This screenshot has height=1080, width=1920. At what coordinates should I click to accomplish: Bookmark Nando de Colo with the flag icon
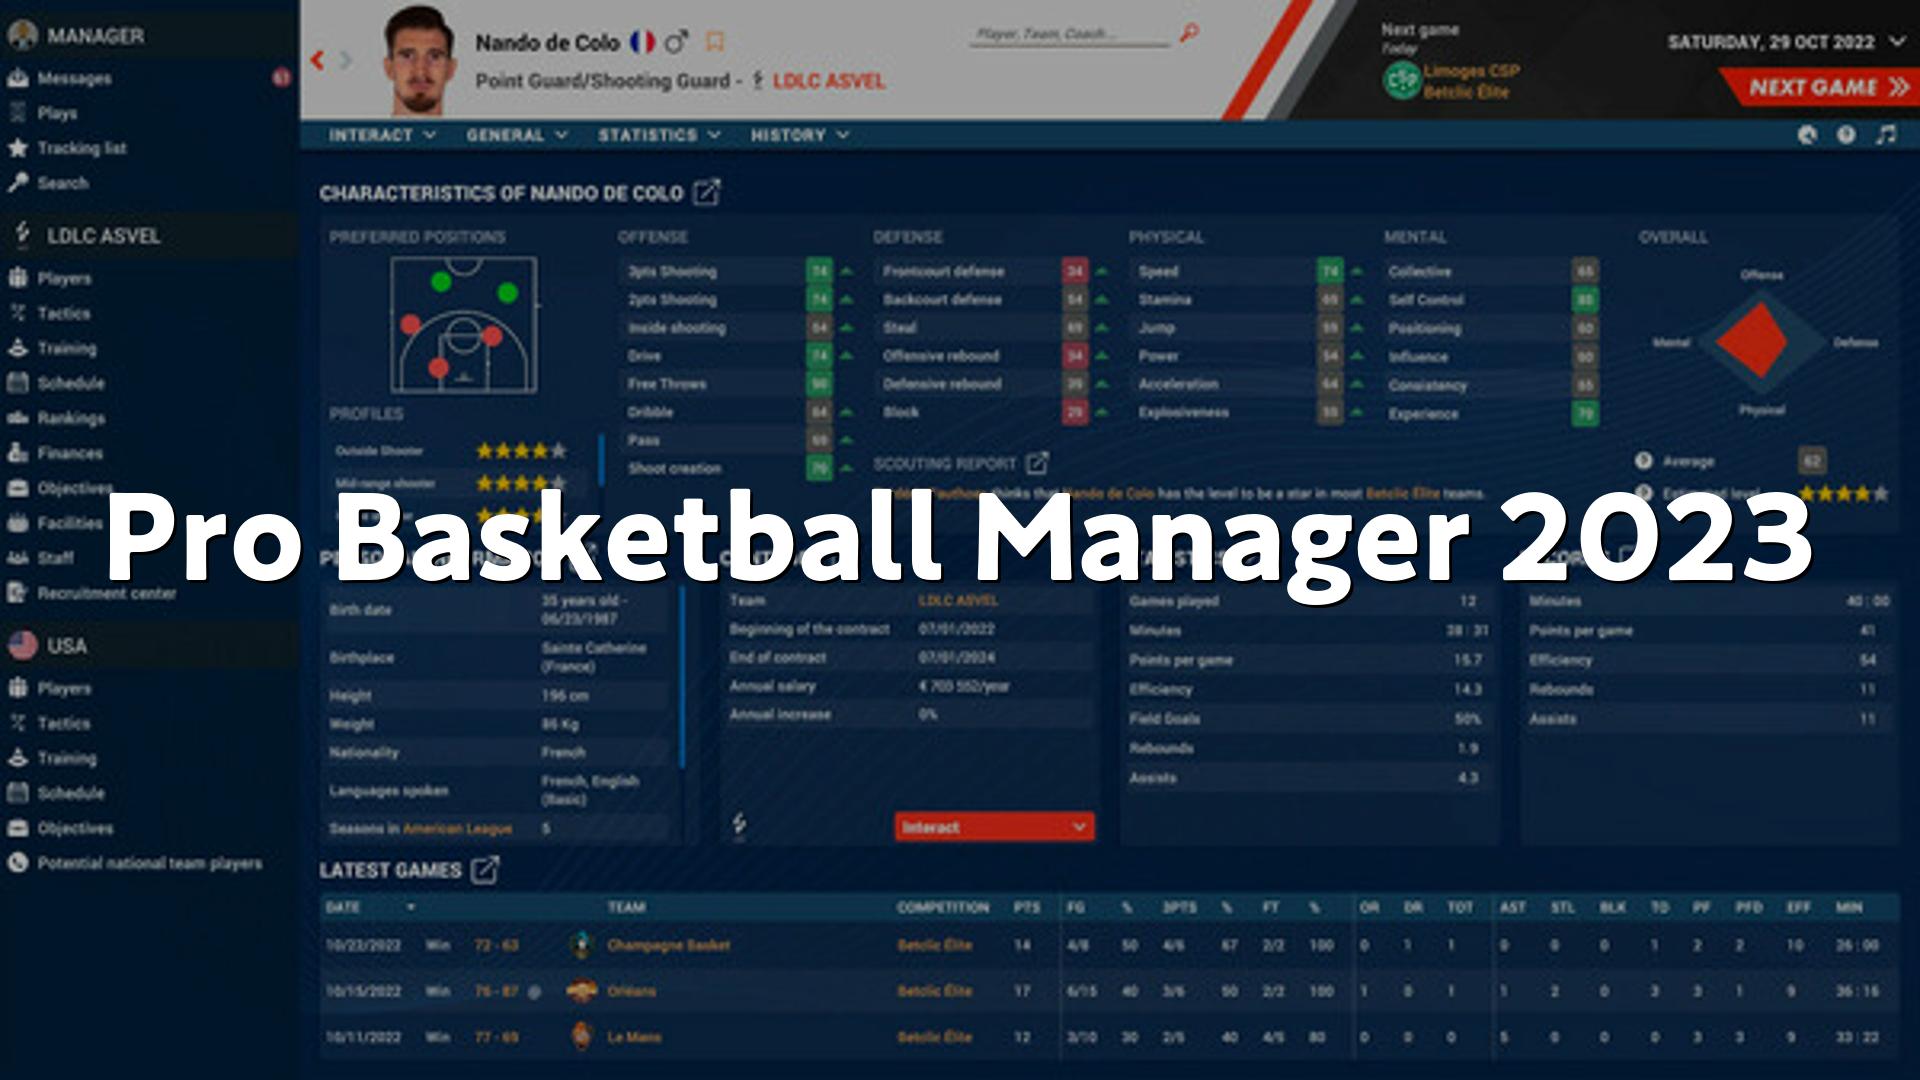pyautogui.click(x=714, y=42)
